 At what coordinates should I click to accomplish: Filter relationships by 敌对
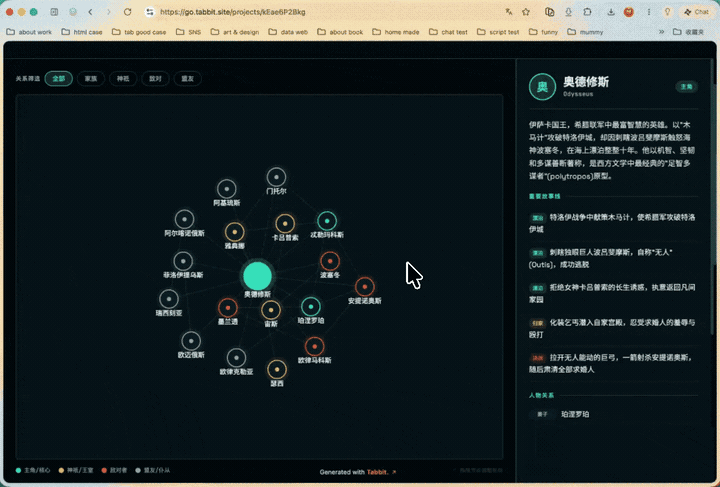tap(155, 78)
